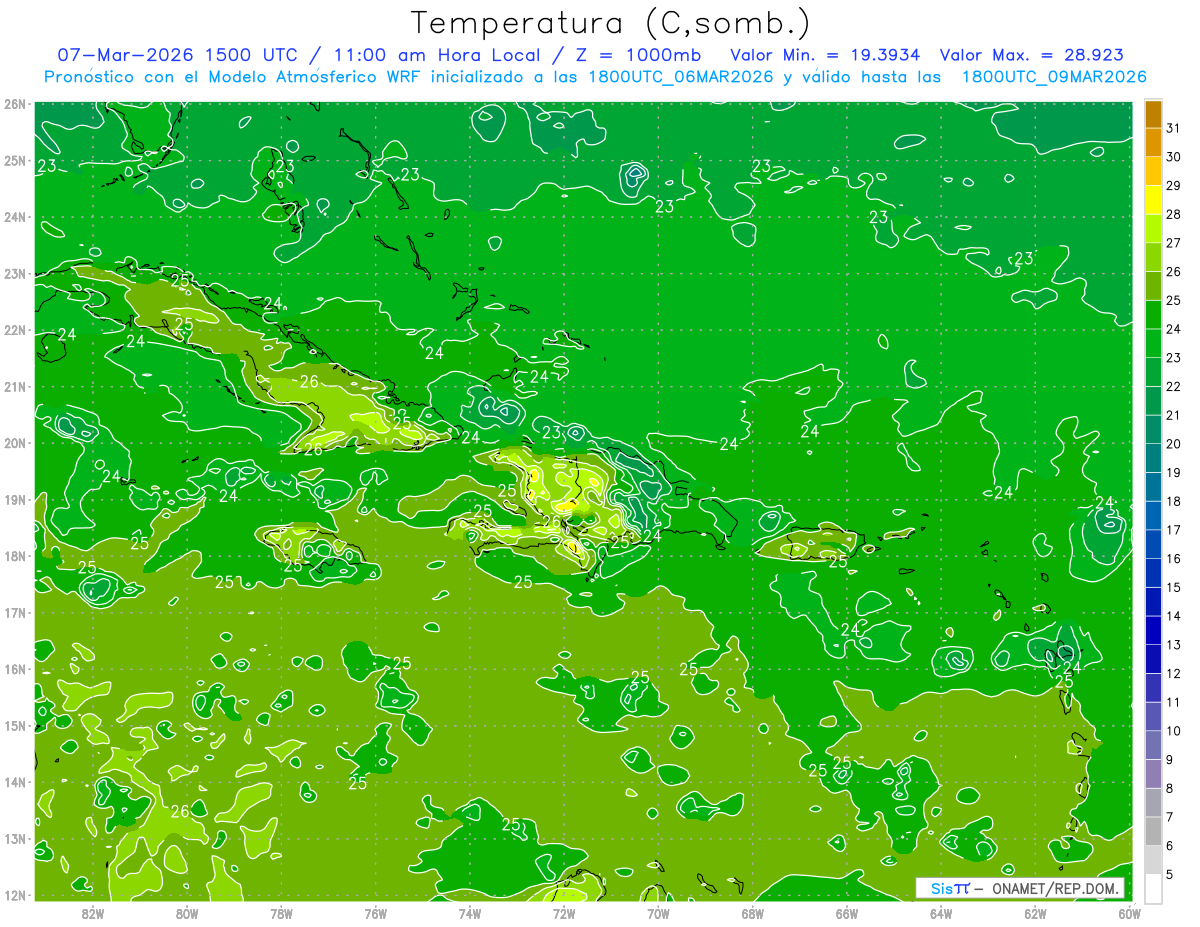Click the 70W longitude label

(658, 913)
